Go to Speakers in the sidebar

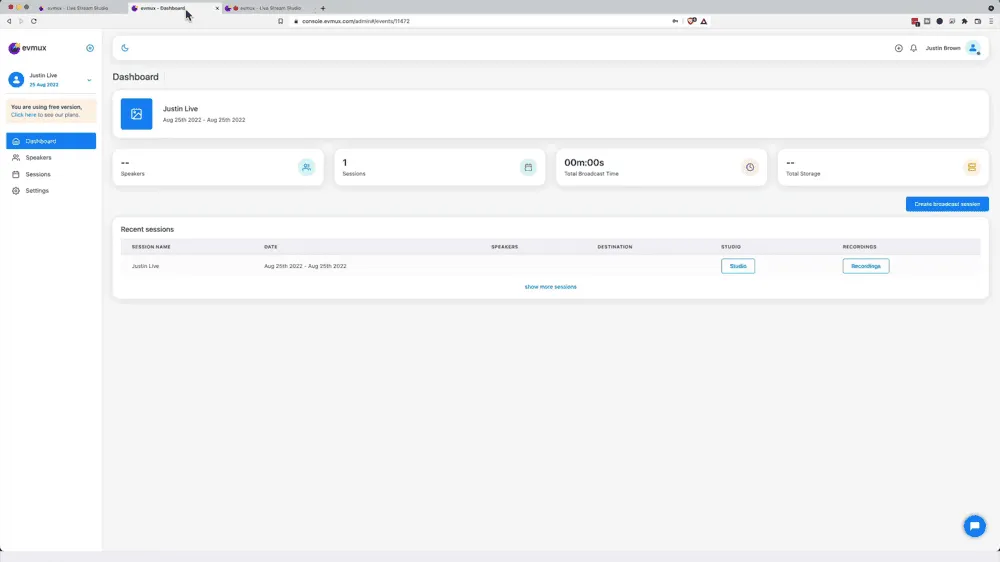coord(38,158)
